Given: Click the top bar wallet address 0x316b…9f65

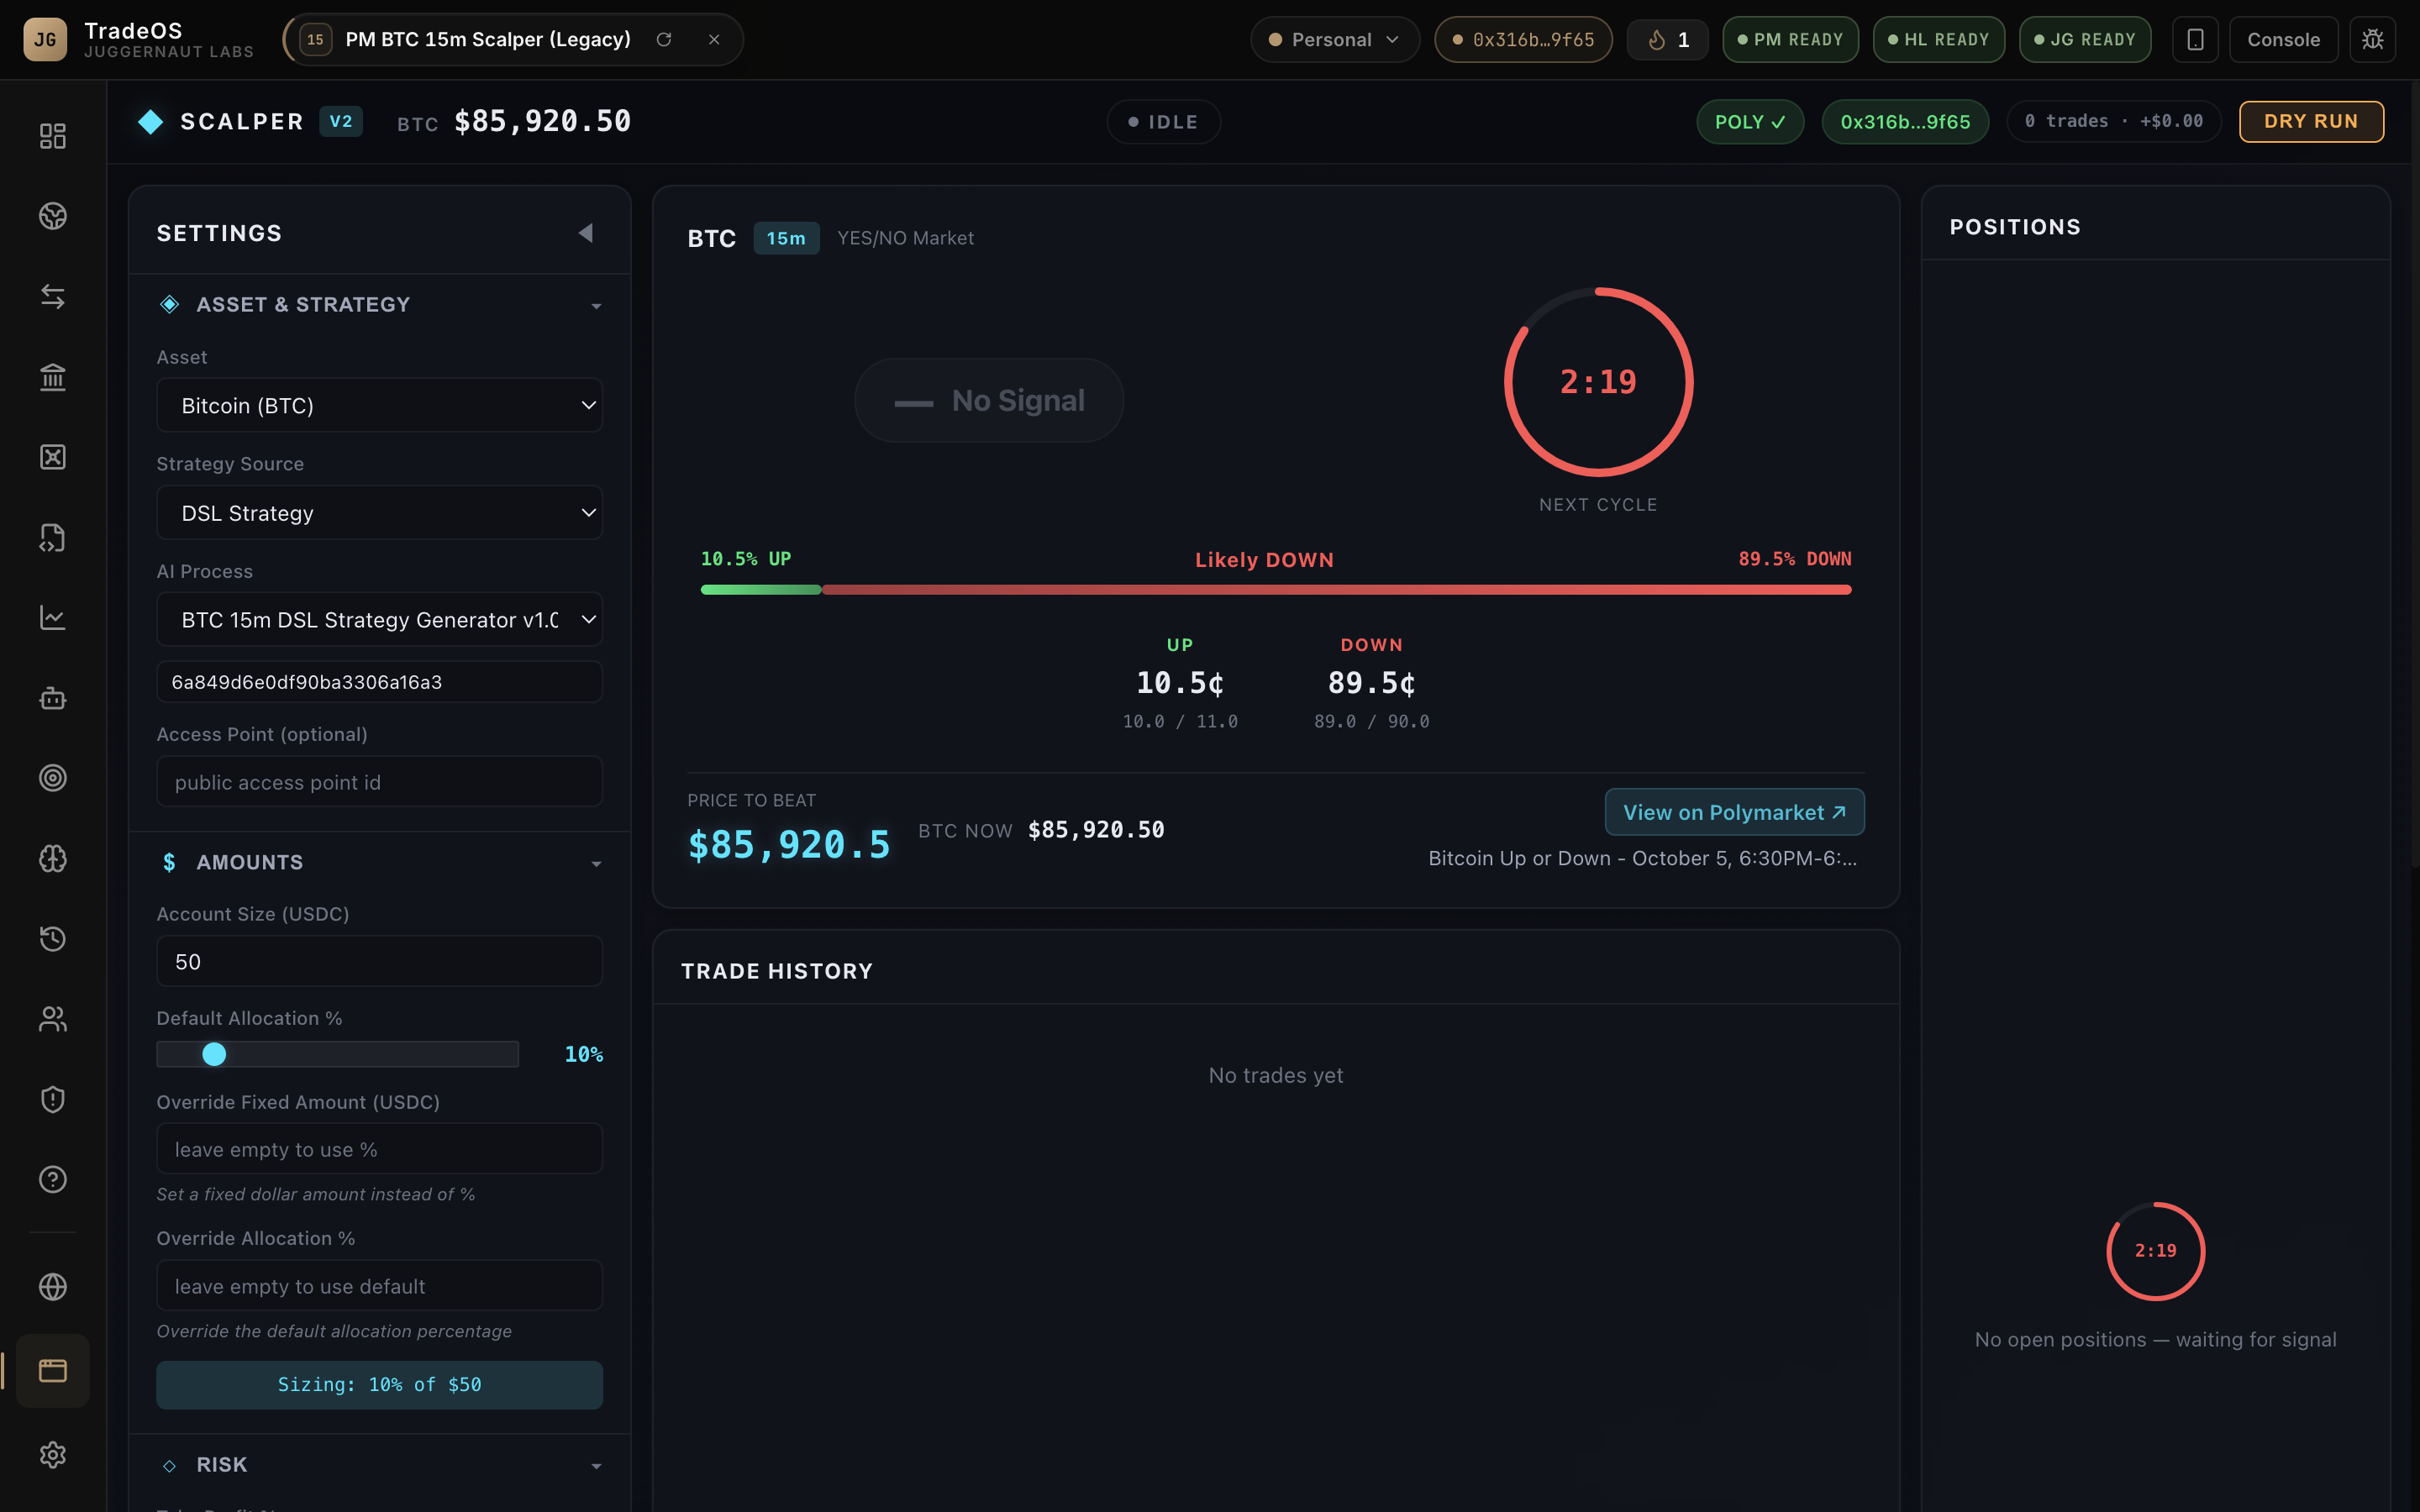Looking at the screenshot, I should tap(1523, 40).
